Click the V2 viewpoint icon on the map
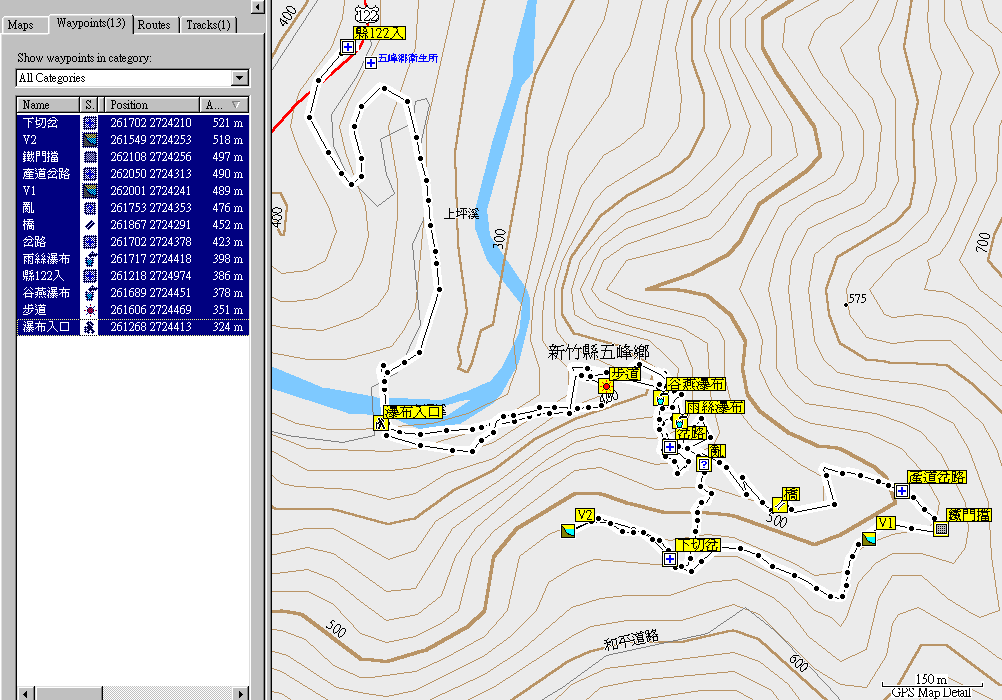Image resolution: width=1002 pixels, height=700 pixels. point(568,530)
